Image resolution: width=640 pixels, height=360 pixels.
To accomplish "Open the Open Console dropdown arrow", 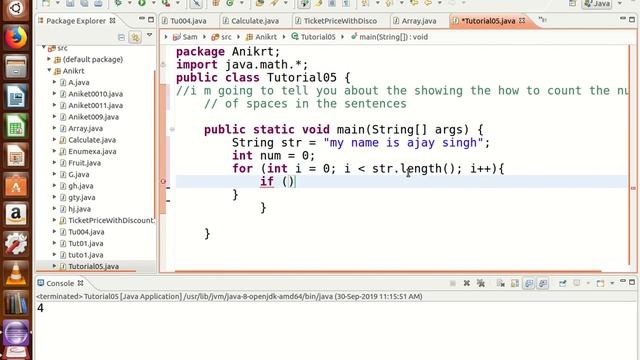I will [612, 283].
